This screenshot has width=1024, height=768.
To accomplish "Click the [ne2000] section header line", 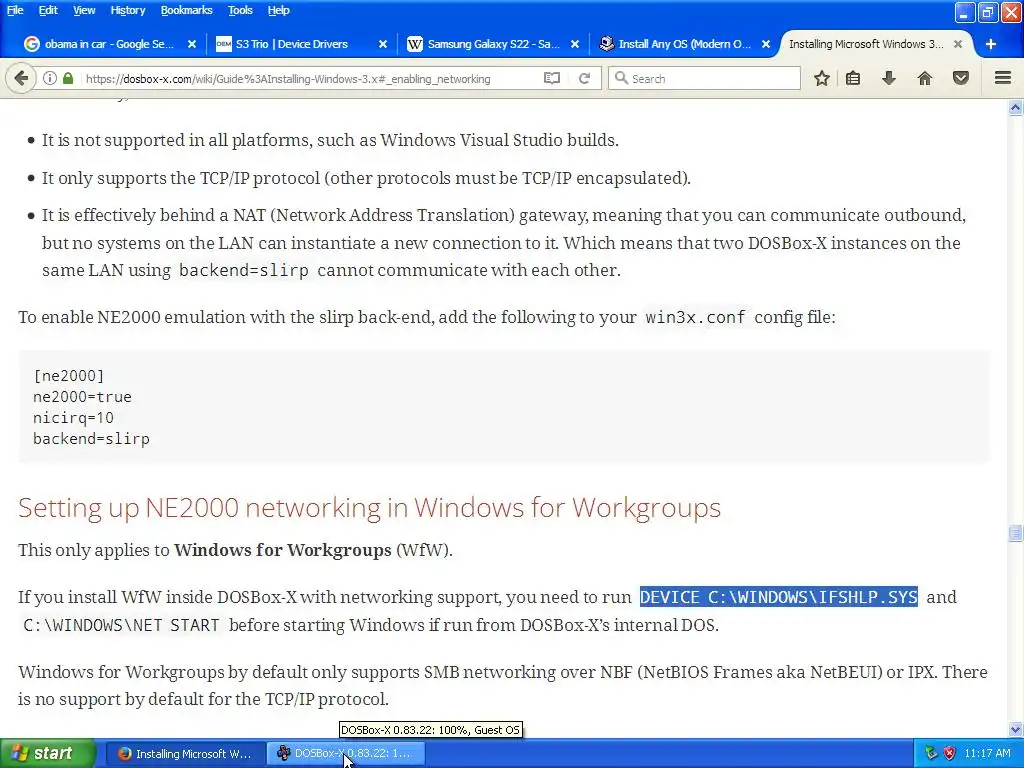I will click(x=69, y=376).
